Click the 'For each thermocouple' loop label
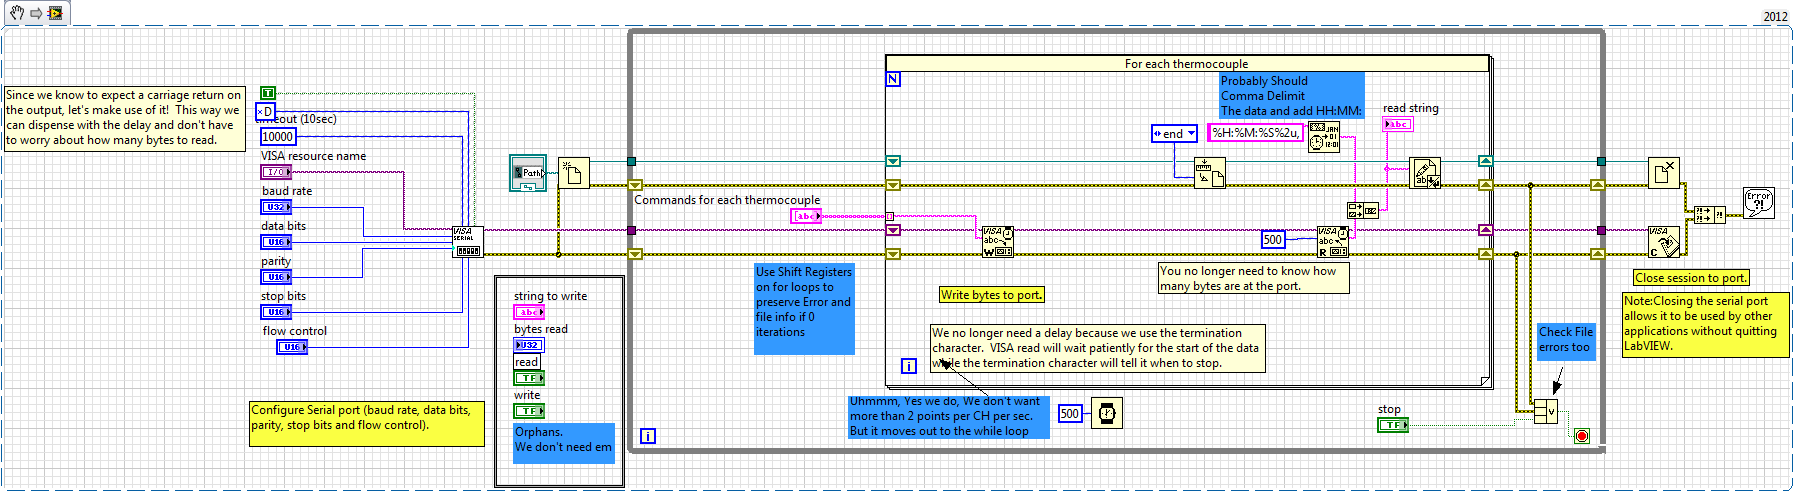The width and height of the screenshot is (1794, 492). pyautogui.click(x=1186, y=63)
